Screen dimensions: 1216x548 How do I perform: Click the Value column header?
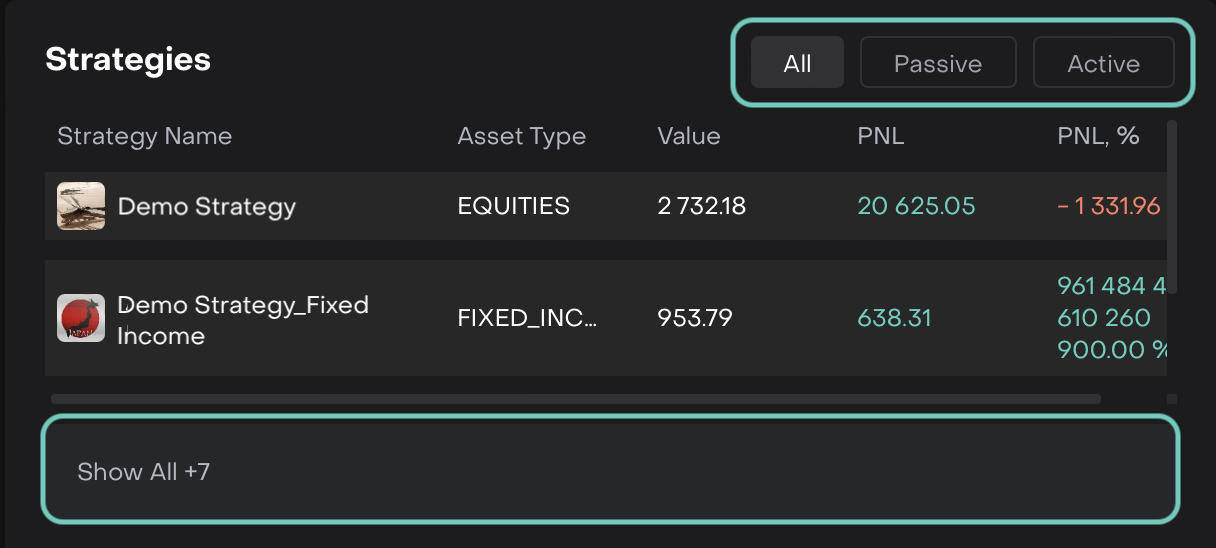(x=689, y=136)
